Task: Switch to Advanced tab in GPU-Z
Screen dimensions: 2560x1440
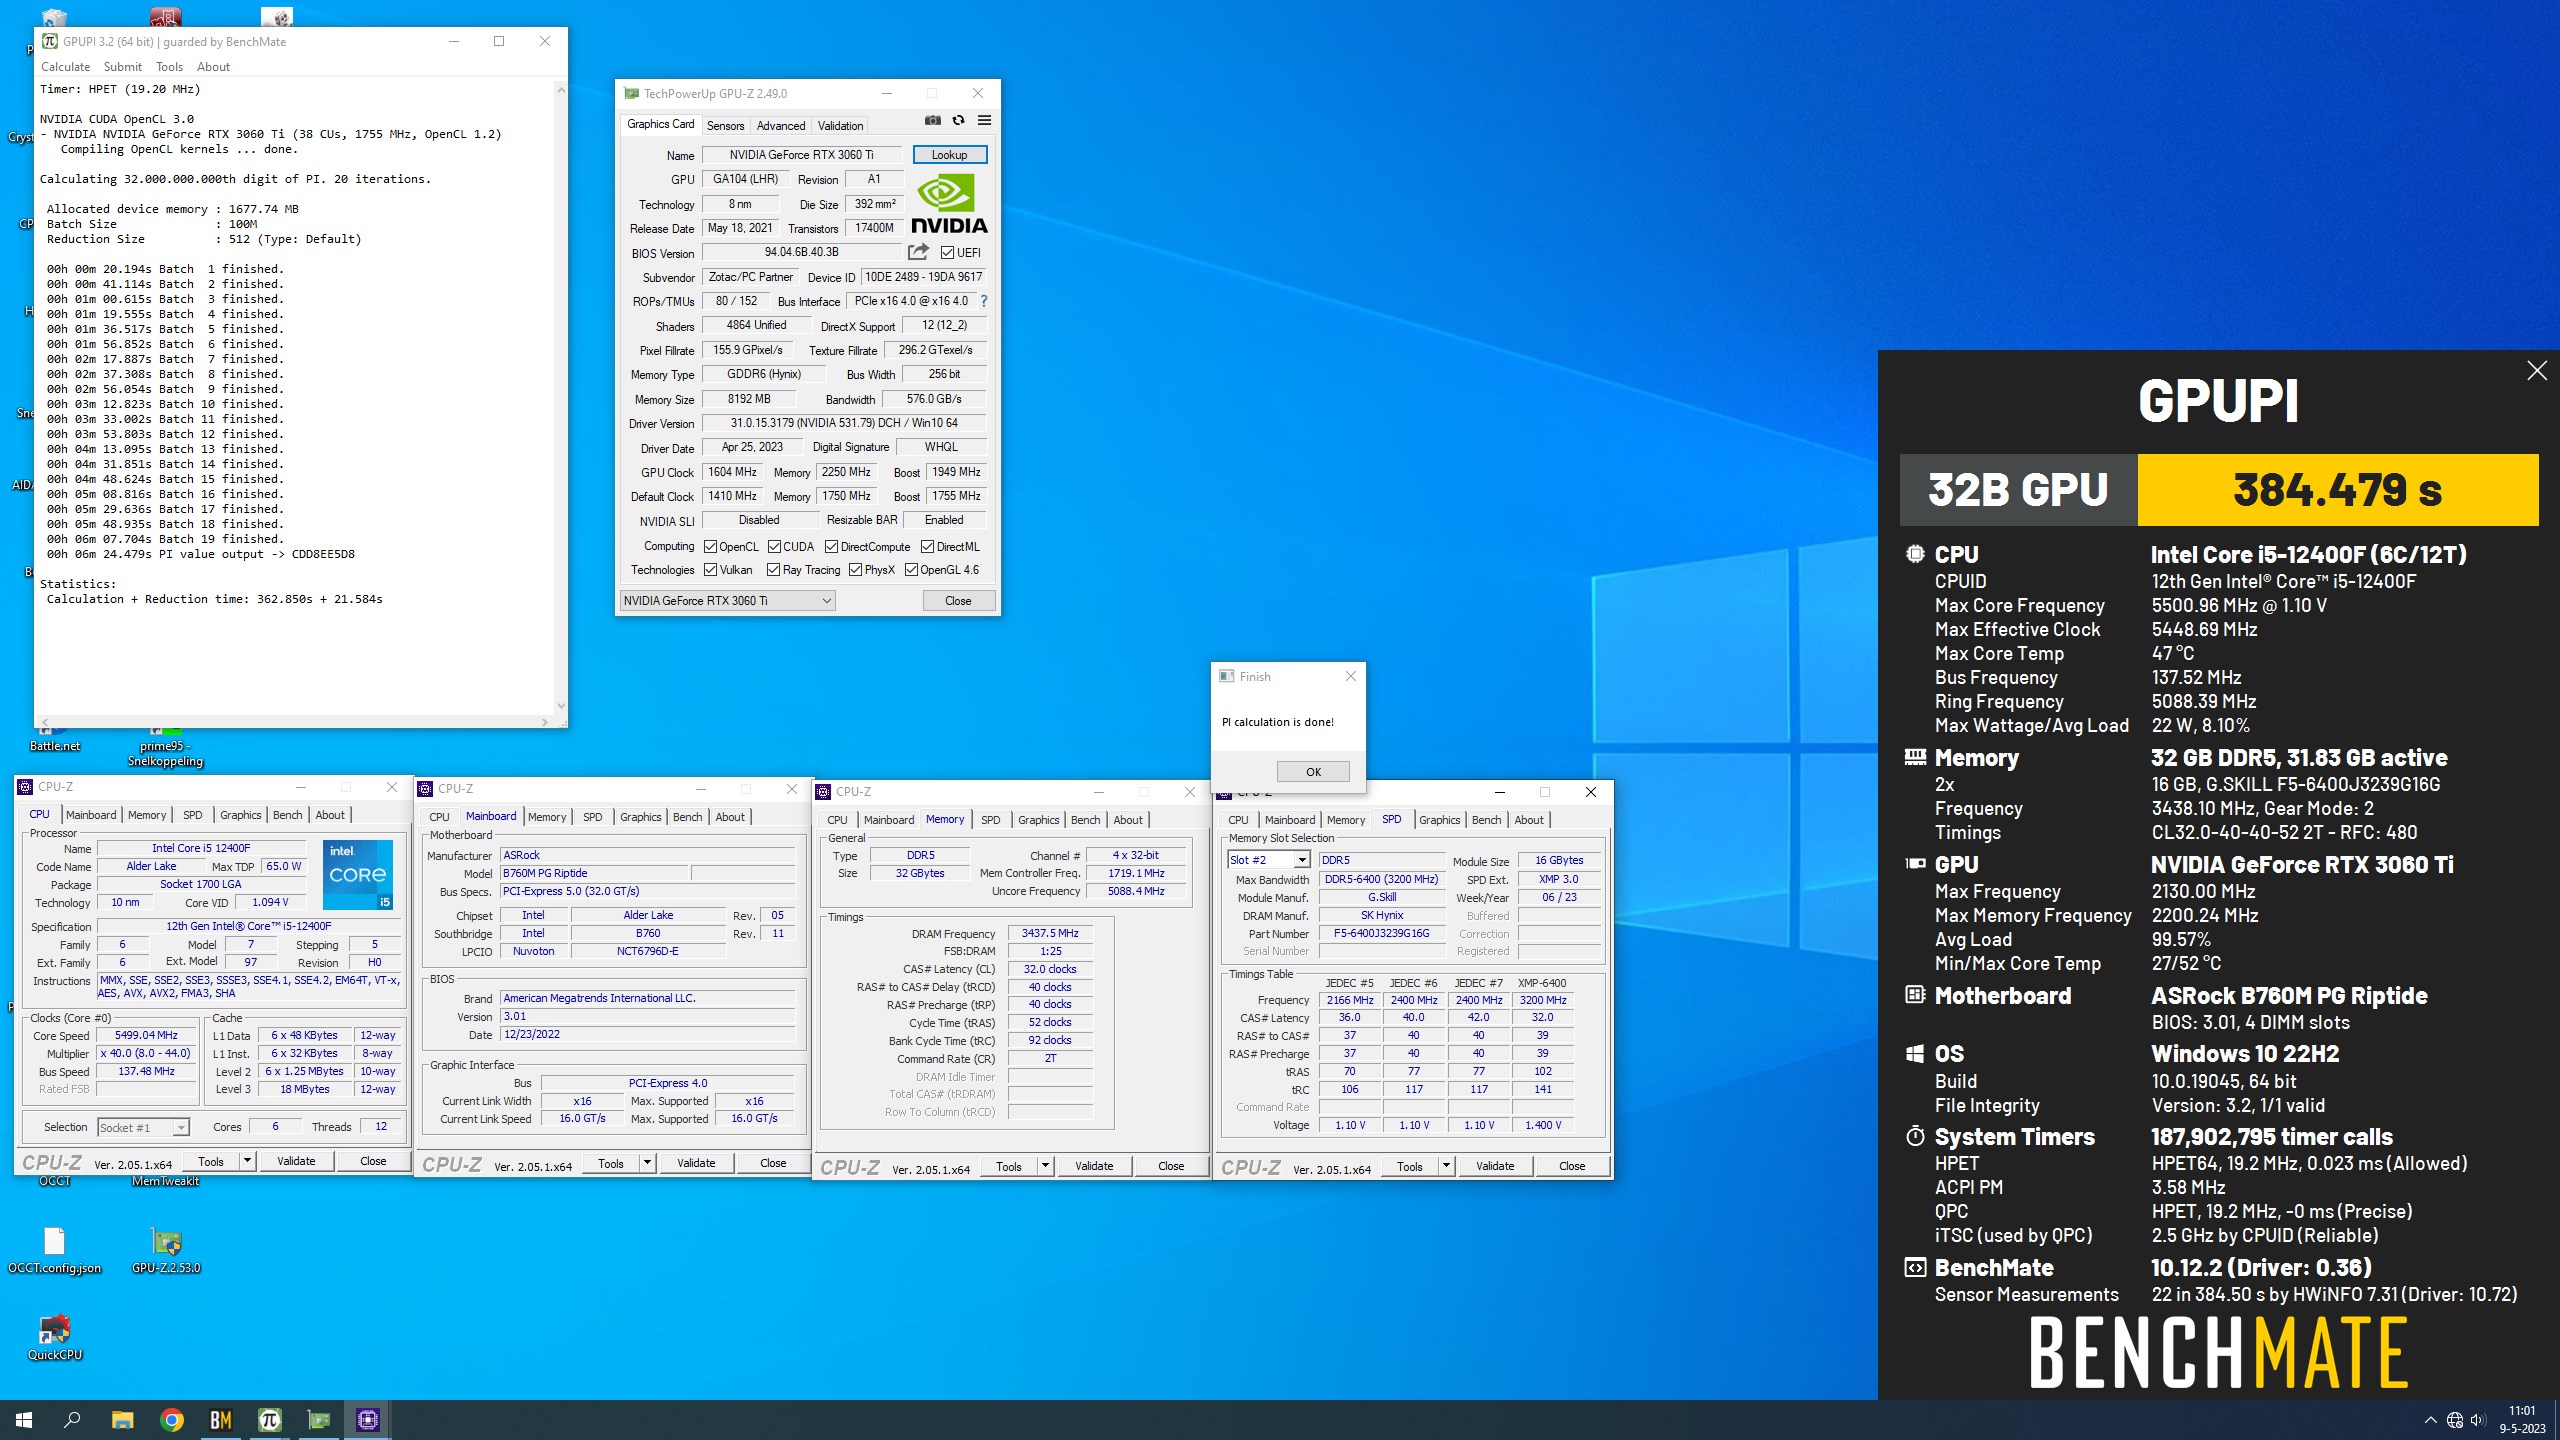Action: (781, 126)
